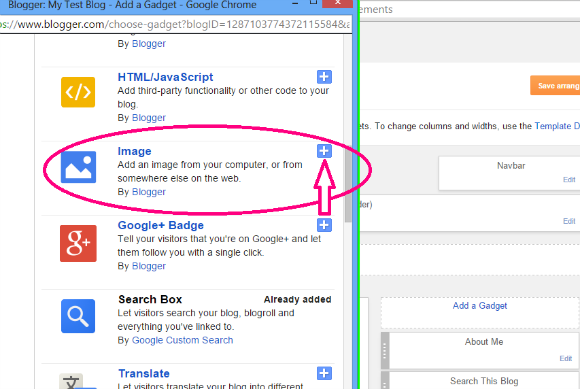Add the HTML/JavaScript gadget with its plus icon

click(324, 77)
